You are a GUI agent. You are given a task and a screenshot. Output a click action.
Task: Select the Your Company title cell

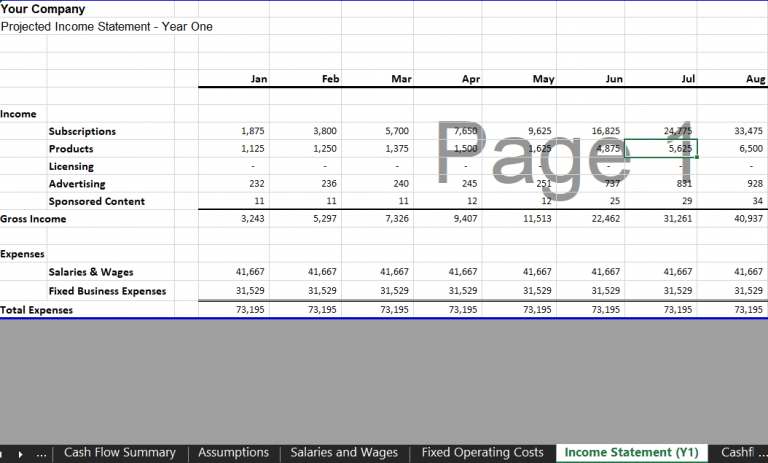[x=43, y=9]
